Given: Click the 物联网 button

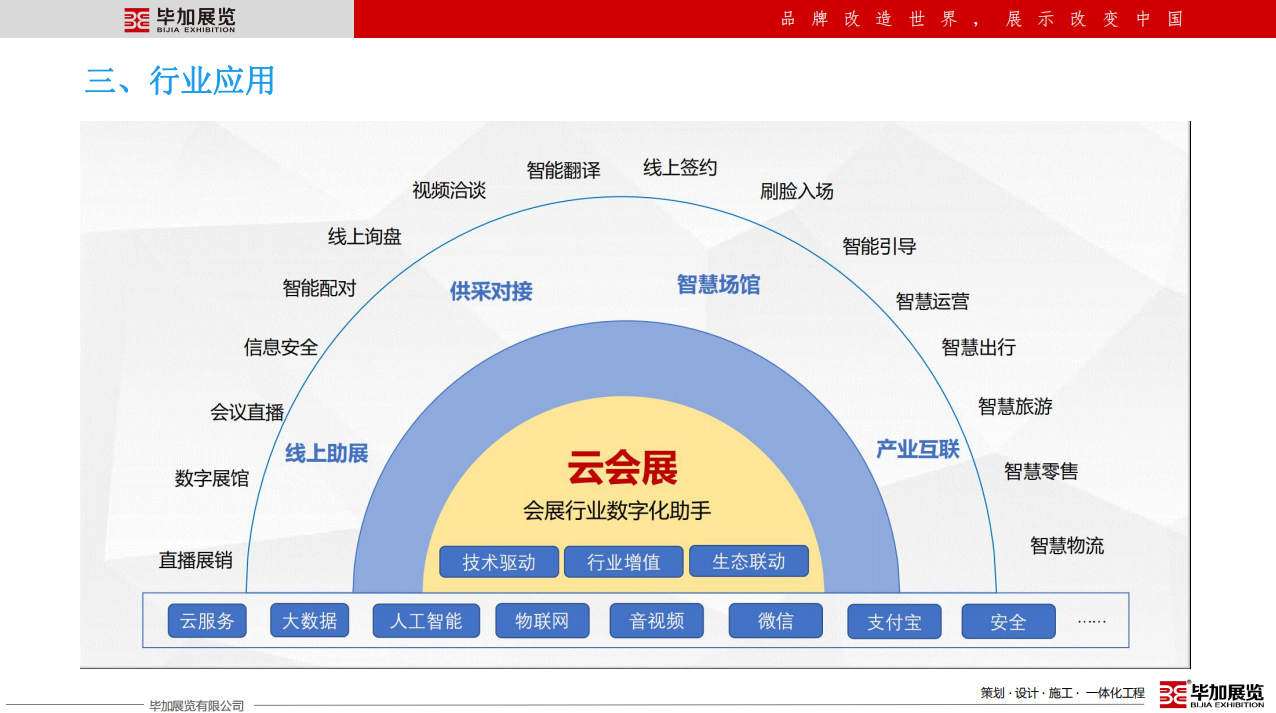Looking at the screenshot, I should (x=542, y=621).
